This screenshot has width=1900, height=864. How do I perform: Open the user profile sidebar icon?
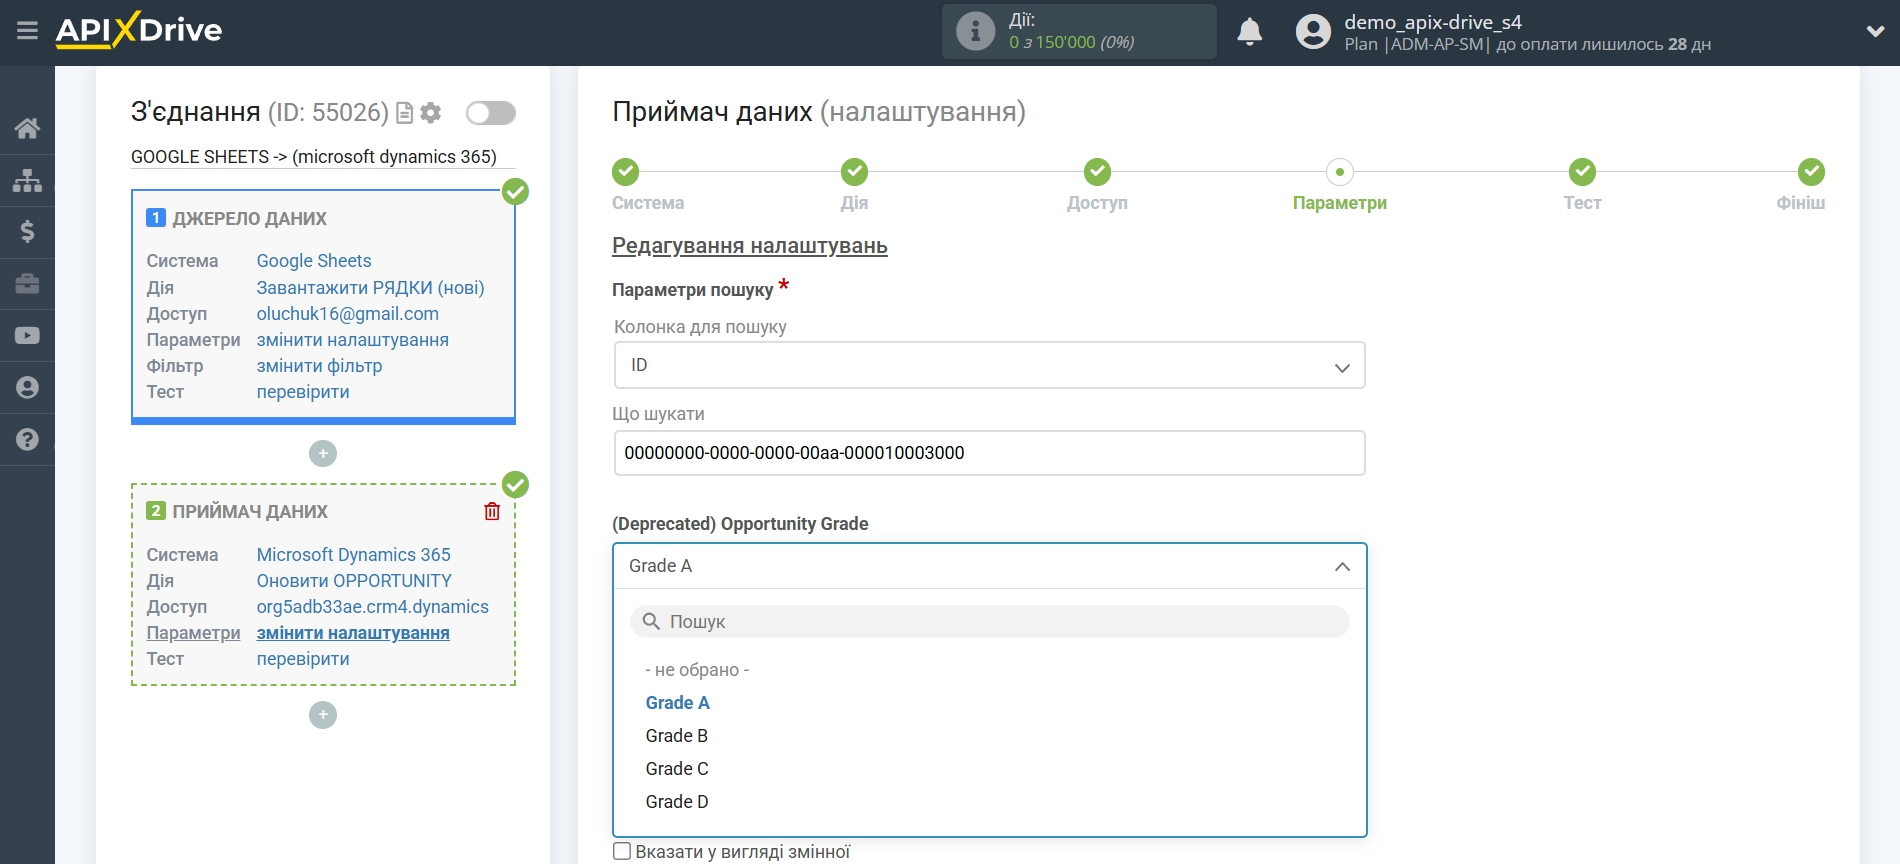coord(27,388)
